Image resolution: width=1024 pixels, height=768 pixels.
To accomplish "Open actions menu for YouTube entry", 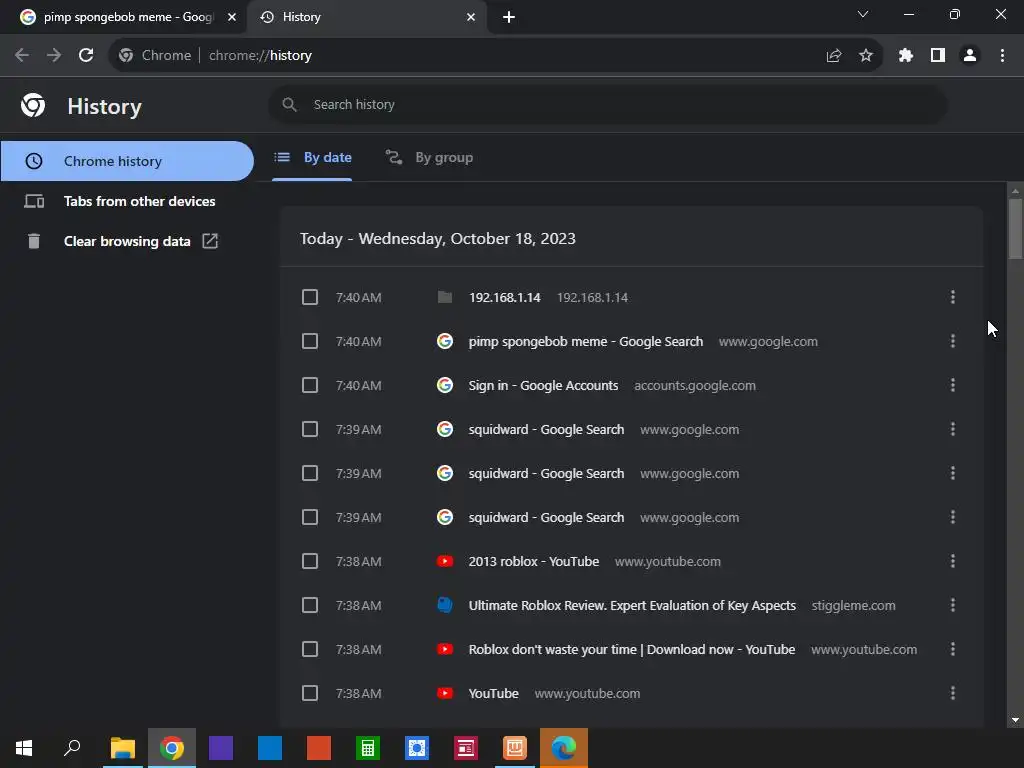I will (953, 693).
